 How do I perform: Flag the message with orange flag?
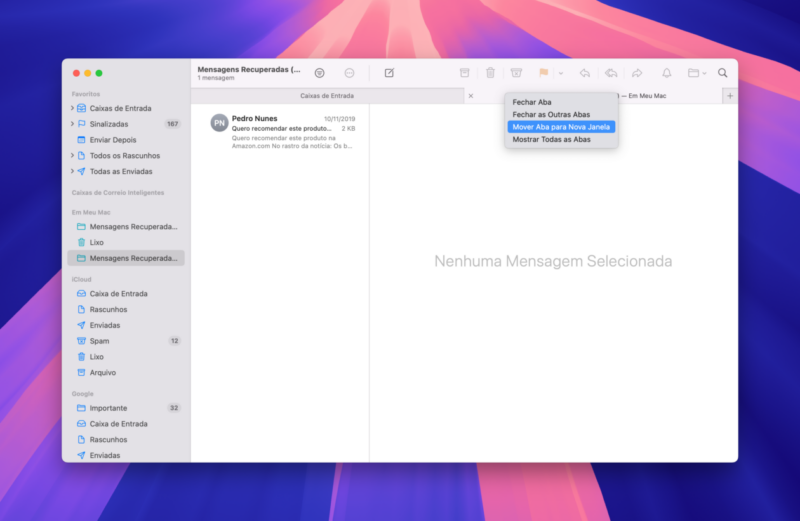543,73
